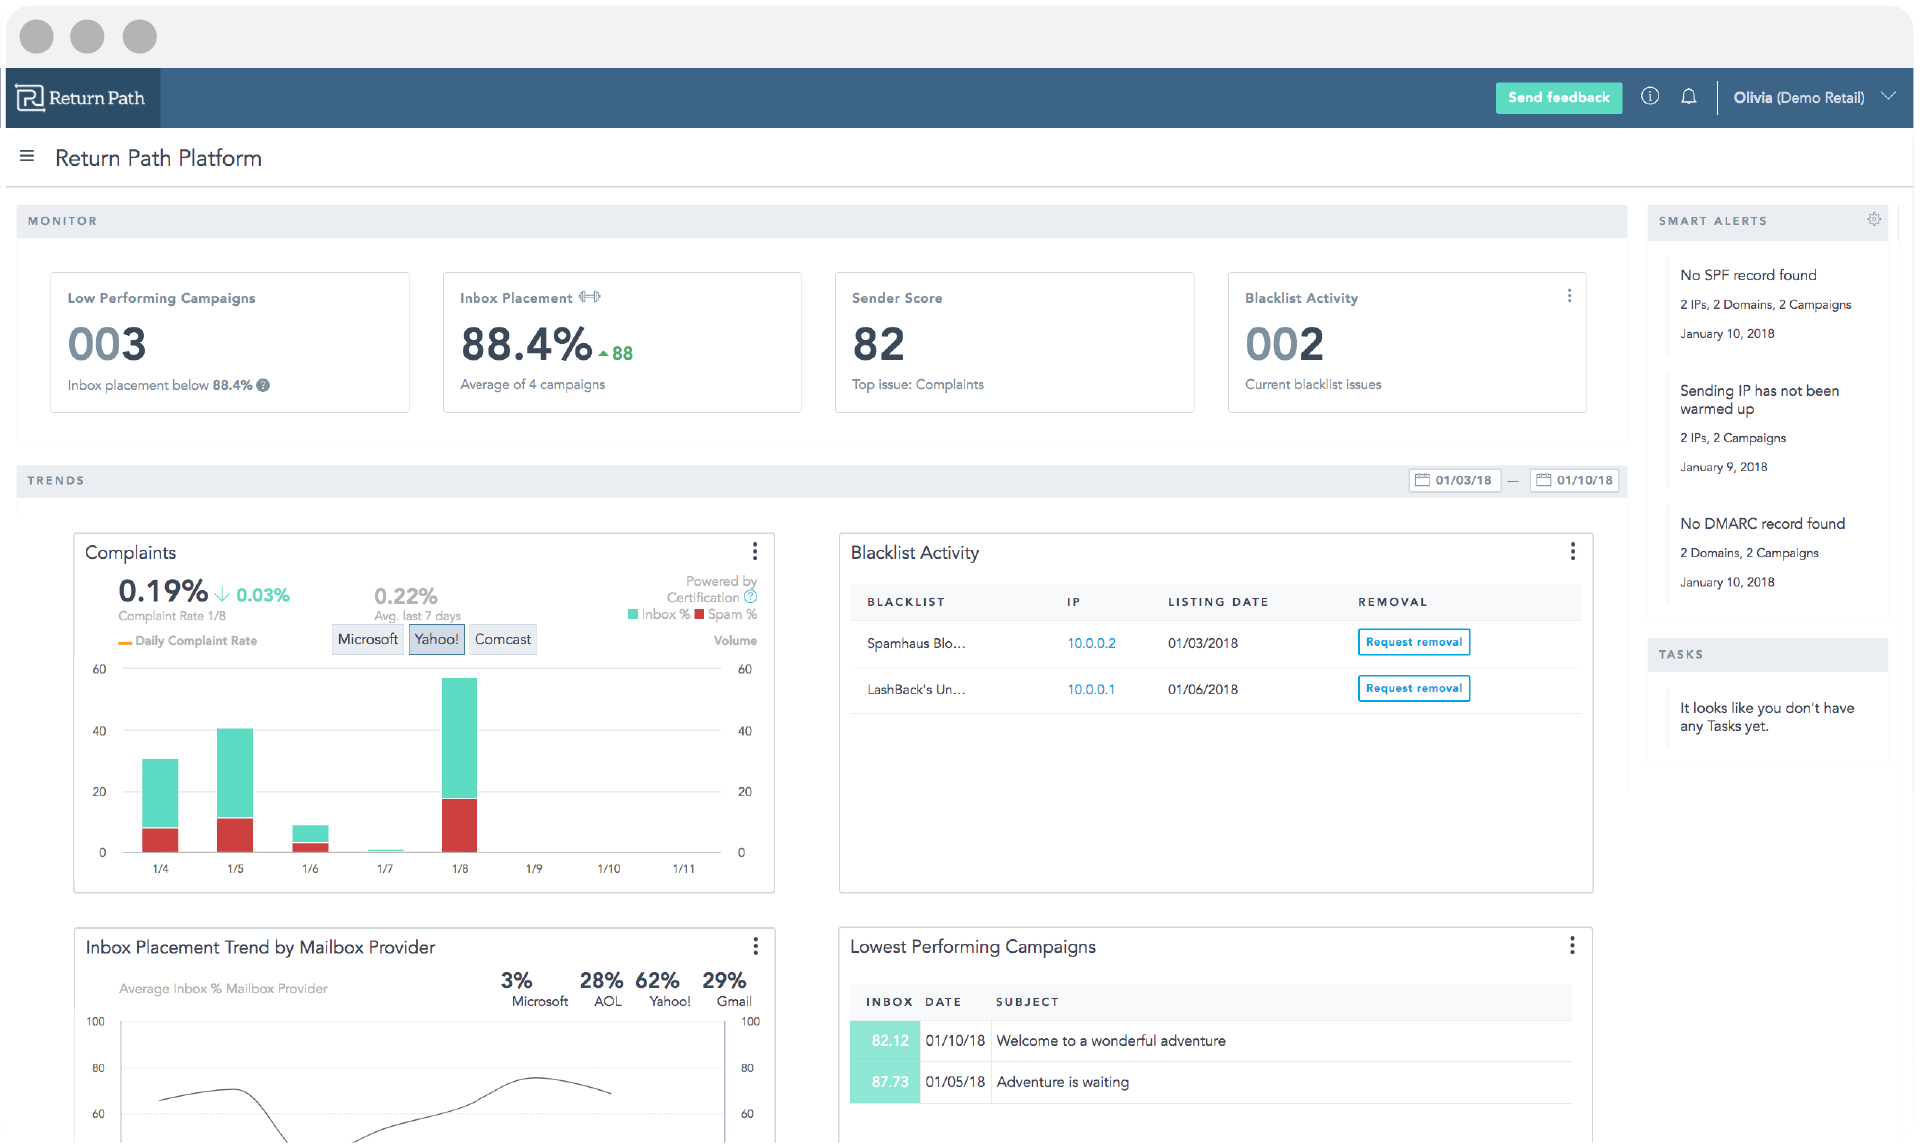1920x1148 pixels.
Task: Click the Return Path Platform title
Action: point(158,158)
